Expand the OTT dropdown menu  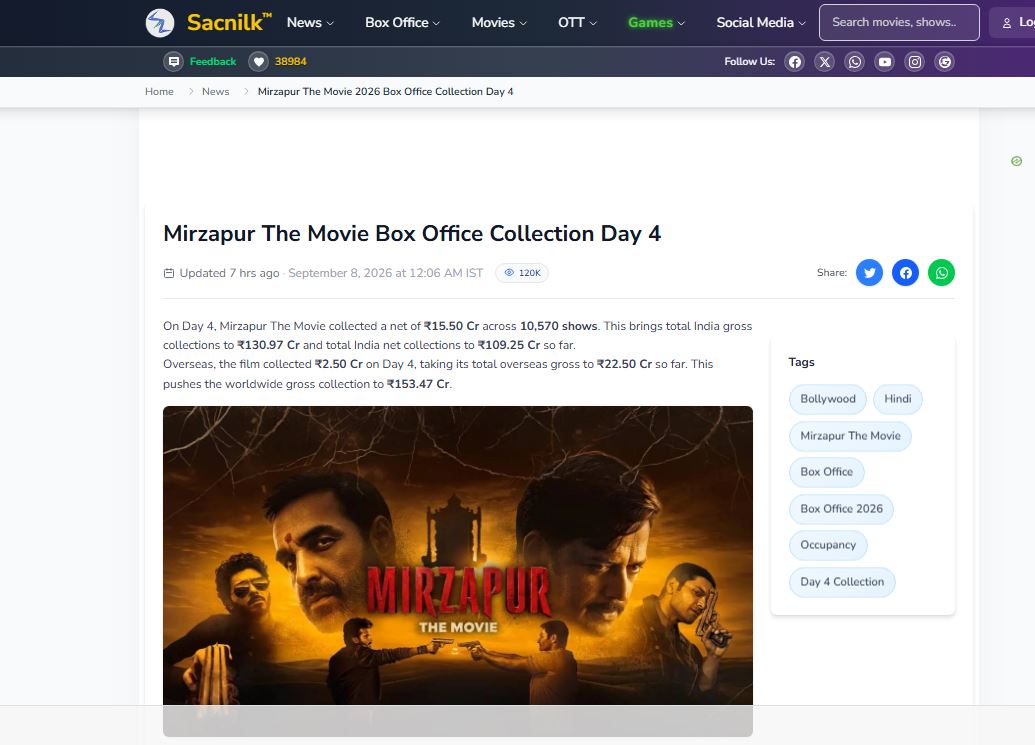tap(578, 22)
